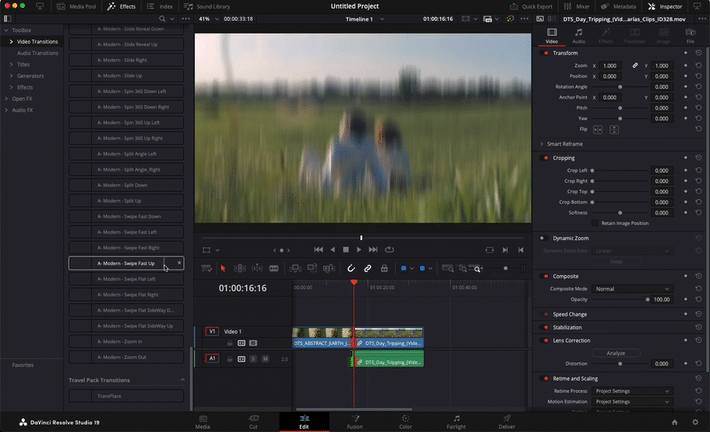Viewport: 710px width, 432px height.
Task: Choose the Dynamic Trim Mode tool
Action: (257, 269)
